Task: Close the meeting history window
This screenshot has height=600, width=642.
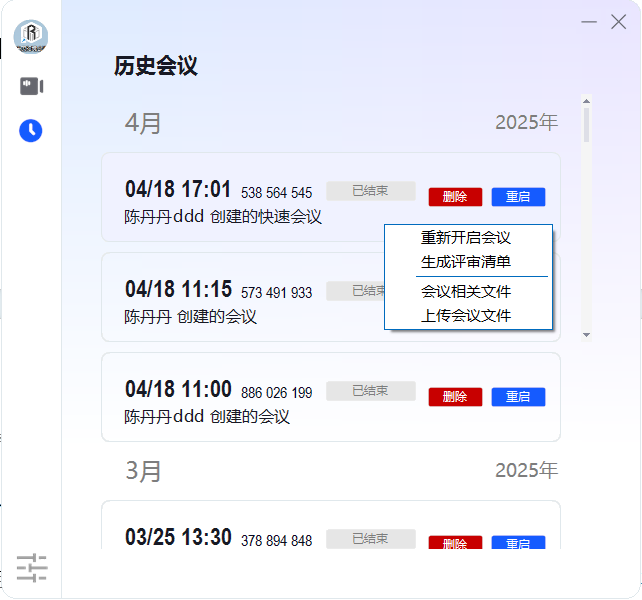Action: [619, 21]
